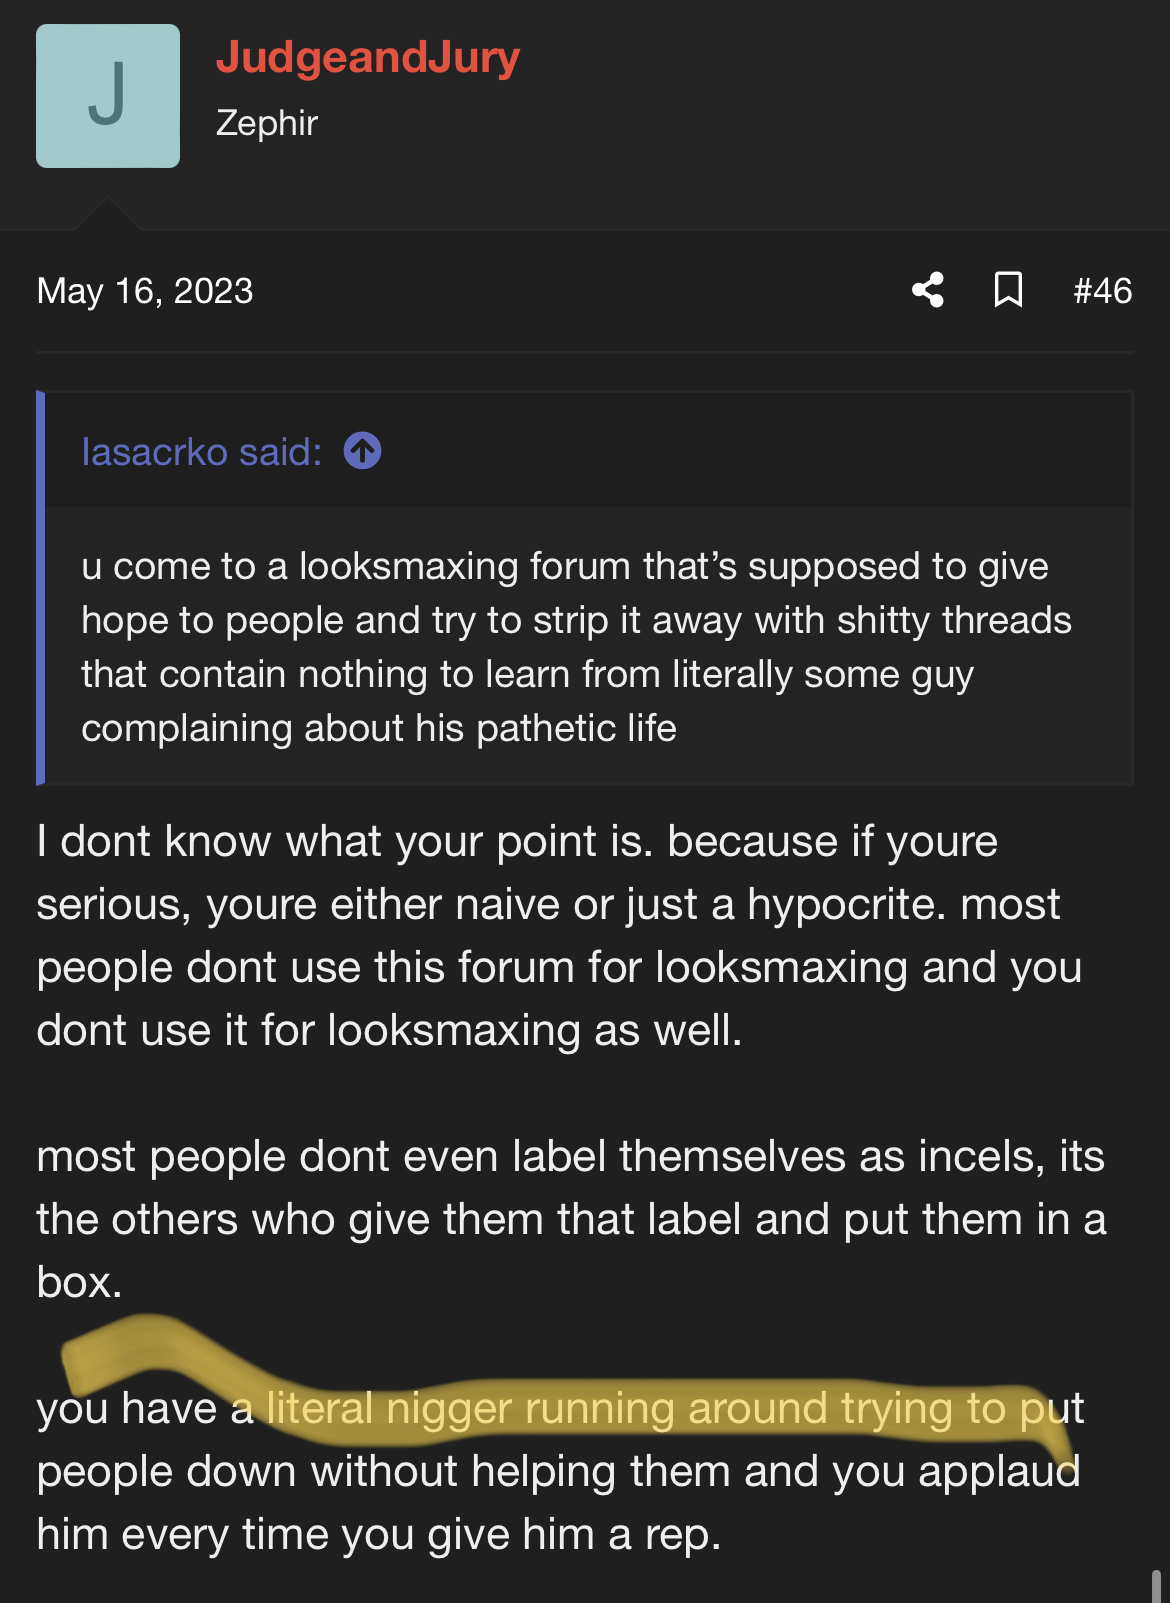Viewport: 1170px width, 1603px height.
Task: Click the blue vertical bar of the quote
Action: pos(41,588)
